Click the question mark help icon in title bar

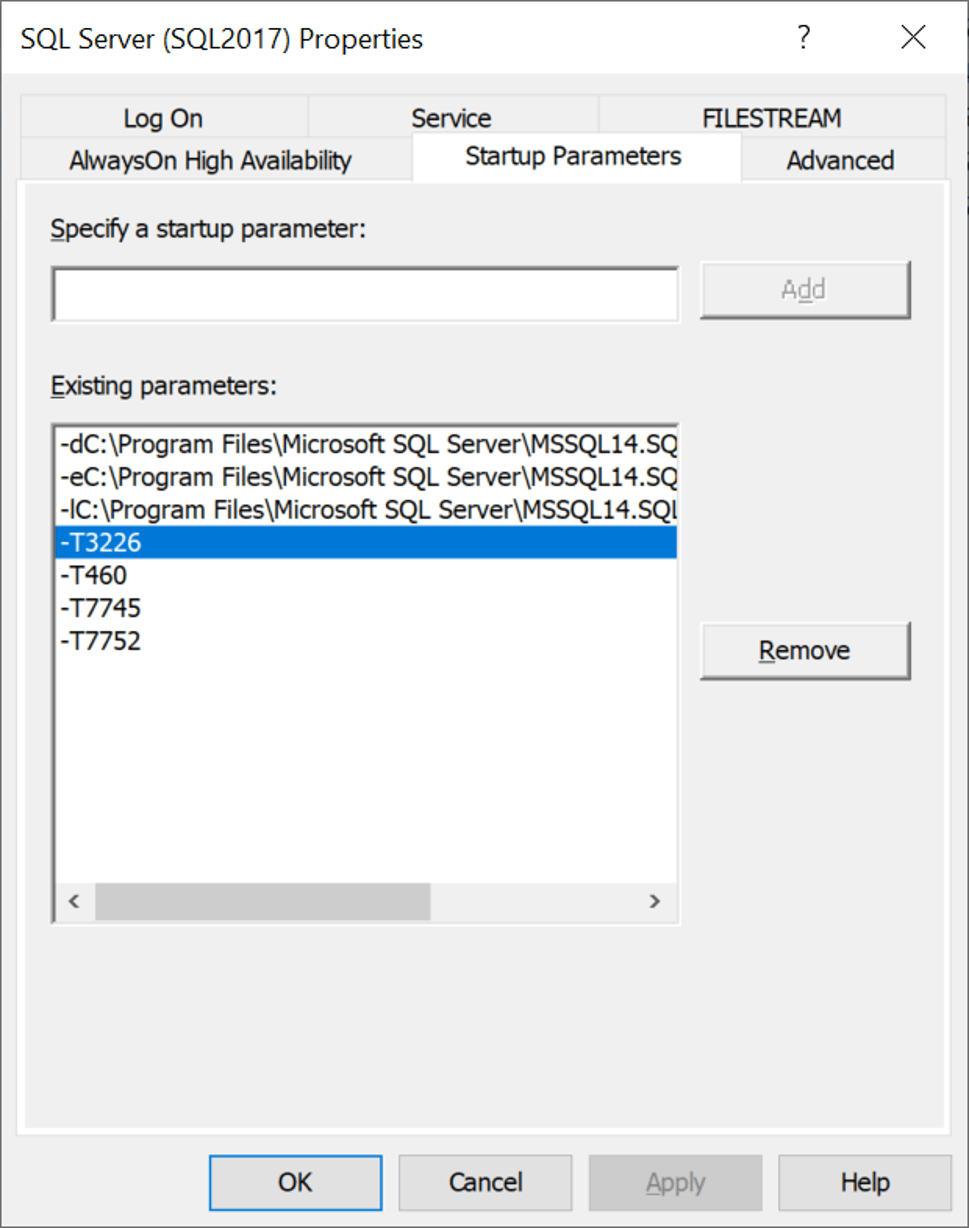802,38
